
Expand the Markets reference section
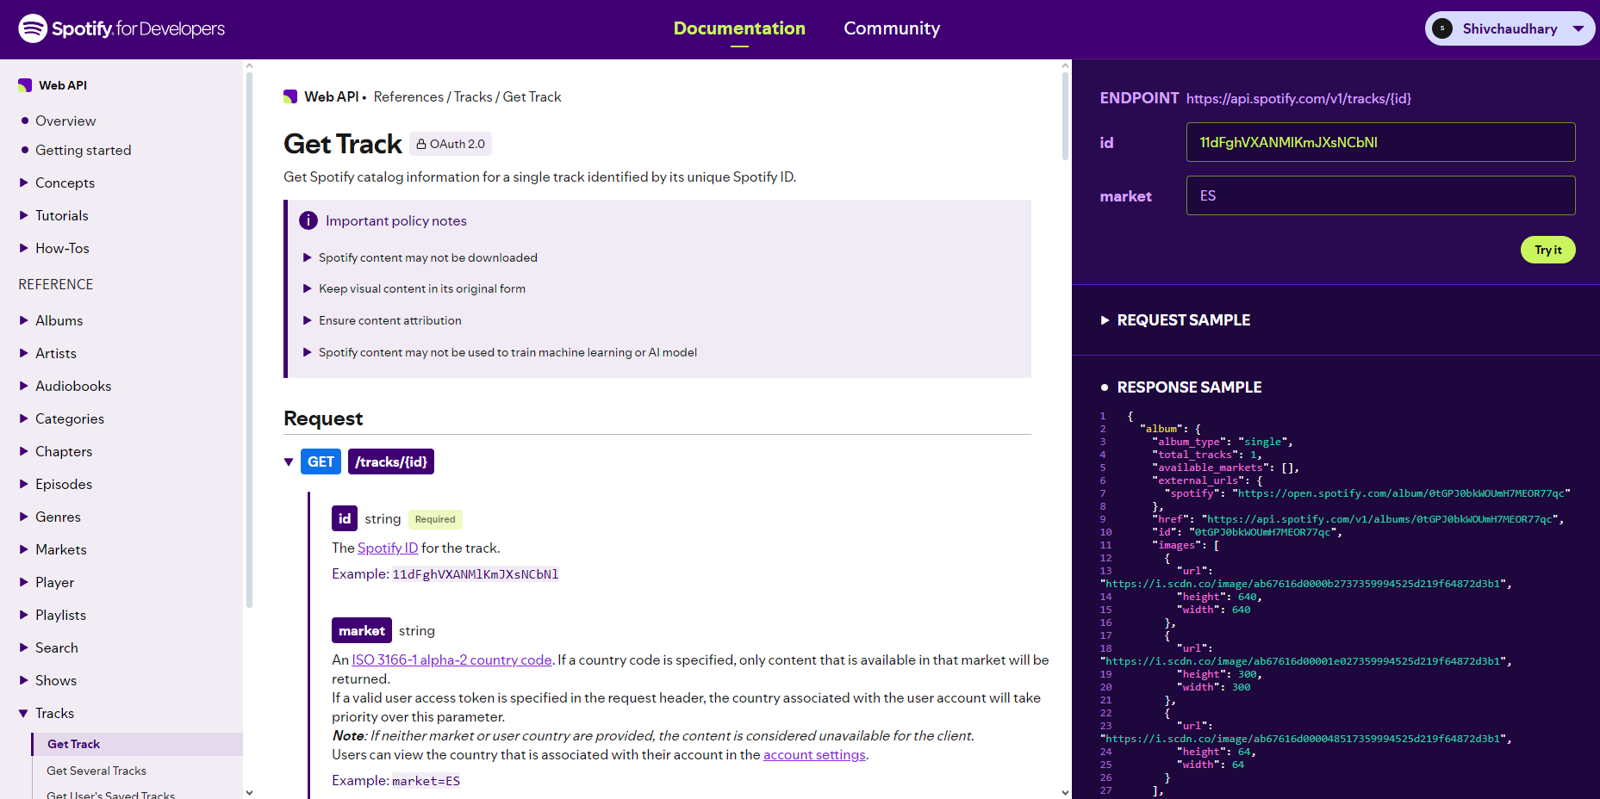[x=53, y=550]
